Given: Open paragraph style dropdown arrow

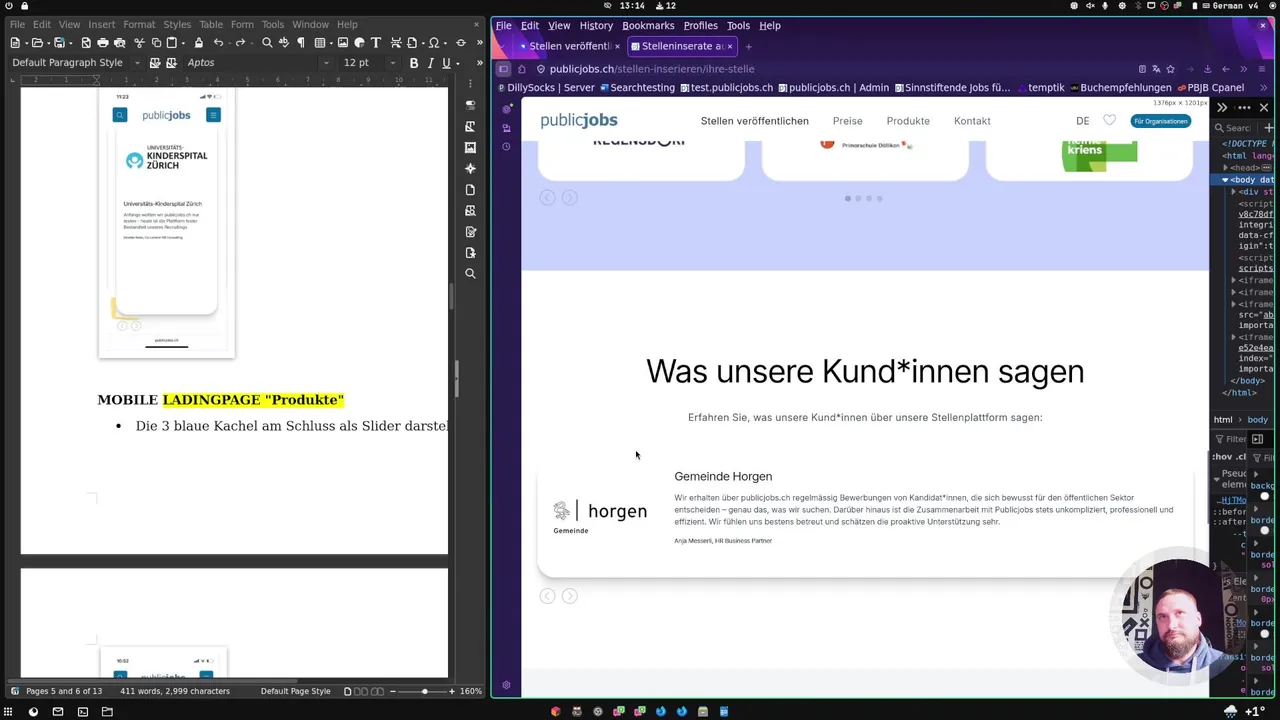Looking at the screenshot, I should pyautogui.click(x=137, y=63).
